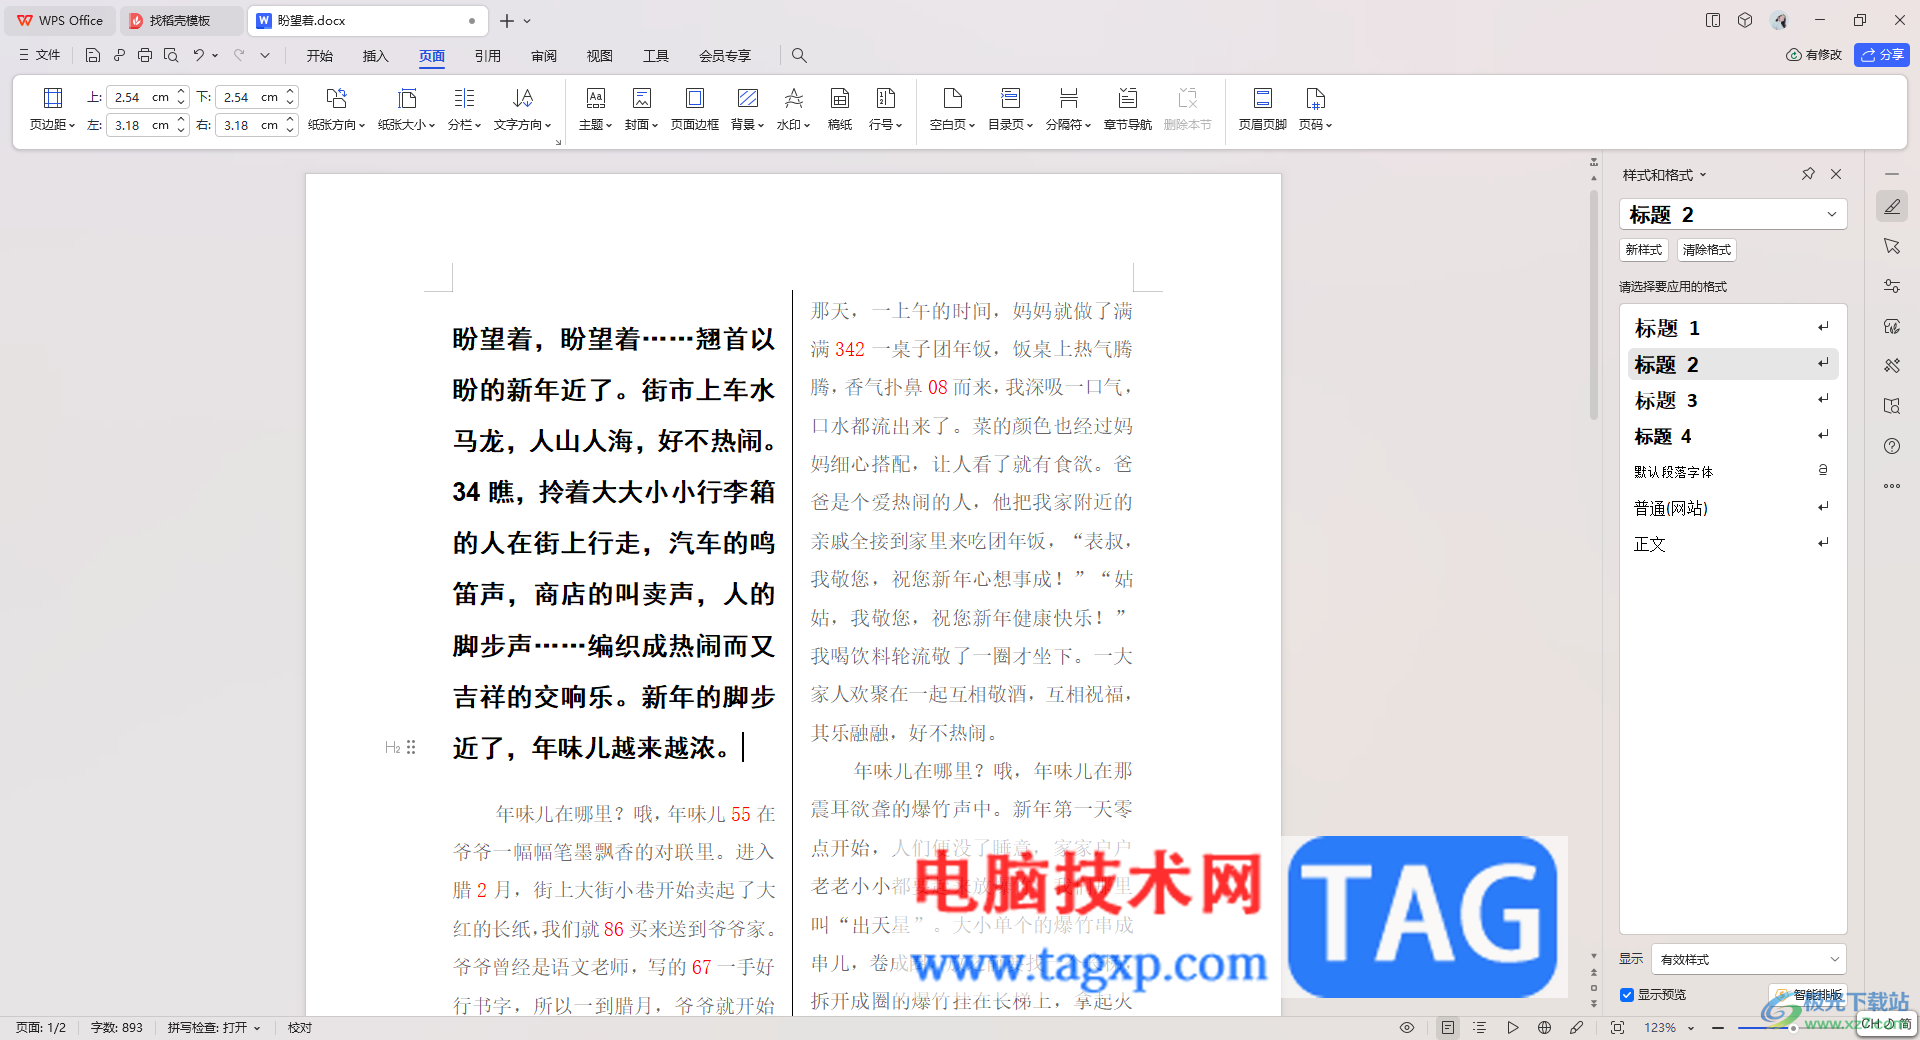Open the 页边距 margins tool
The image size is (1920, 1040).
52,109
